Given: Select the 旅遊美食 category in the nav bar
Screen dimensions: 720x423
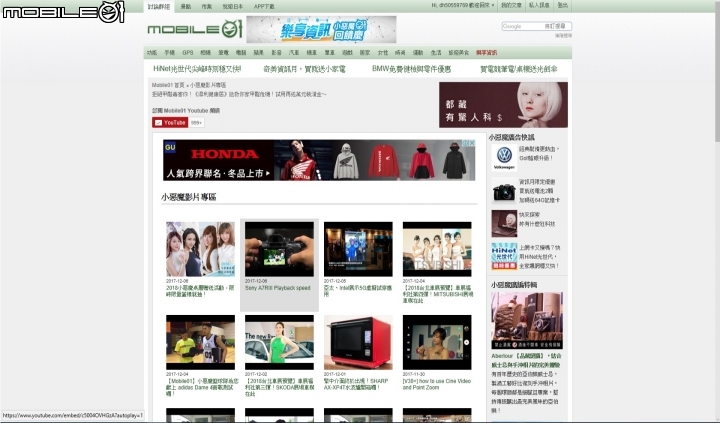Looking at the screenshot, I should tap(458, 53).
